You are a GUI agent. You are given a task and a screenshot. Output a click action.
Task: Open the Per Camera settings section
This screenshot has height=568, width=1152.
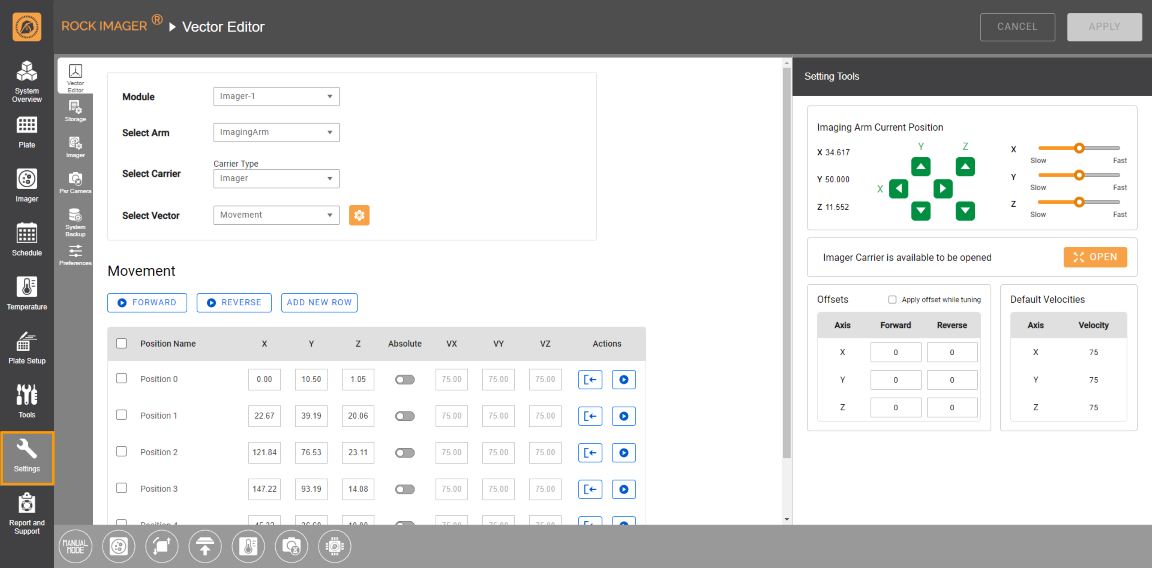click(x=75, y=182)
